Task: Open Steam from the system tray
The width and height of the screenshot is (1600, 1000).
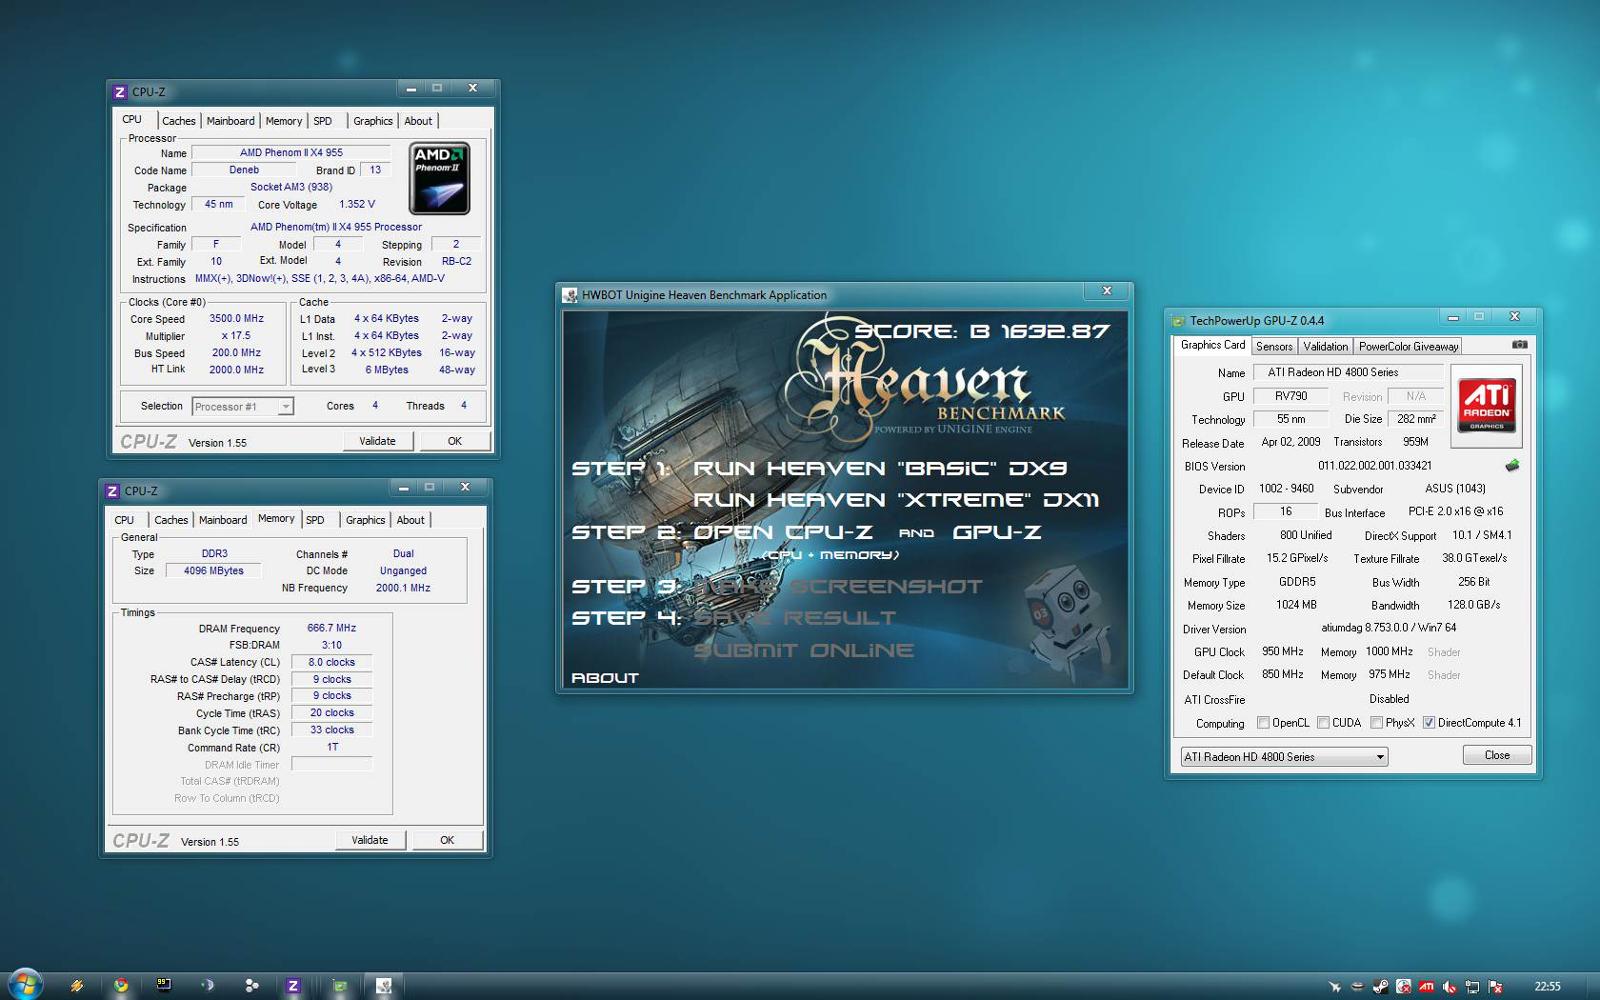Action: (x=1380, y=987)
